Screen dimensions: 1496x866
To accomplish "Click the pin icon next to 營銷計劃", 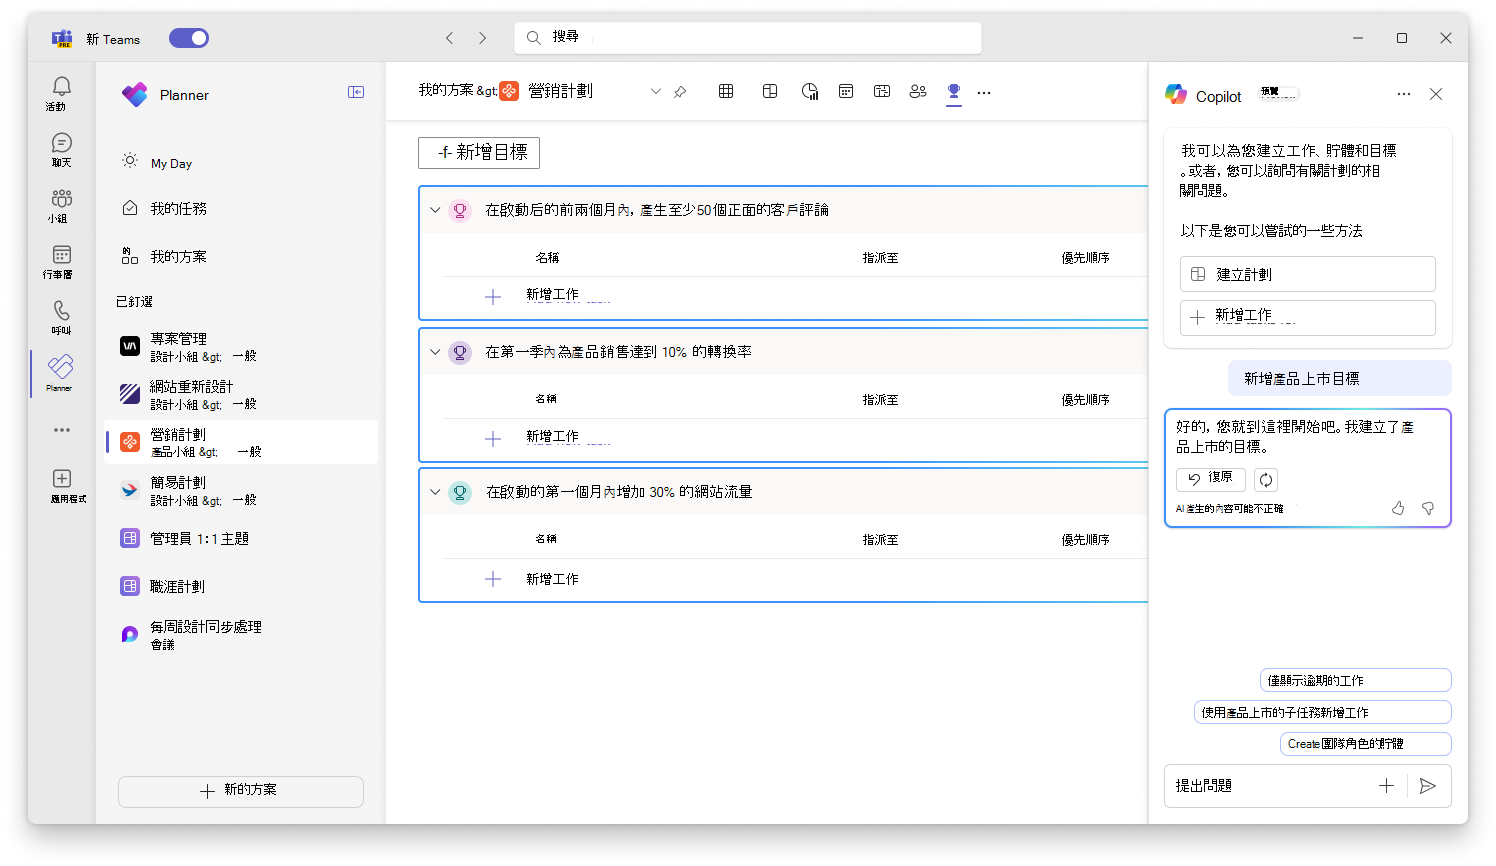I will (680, 92).
